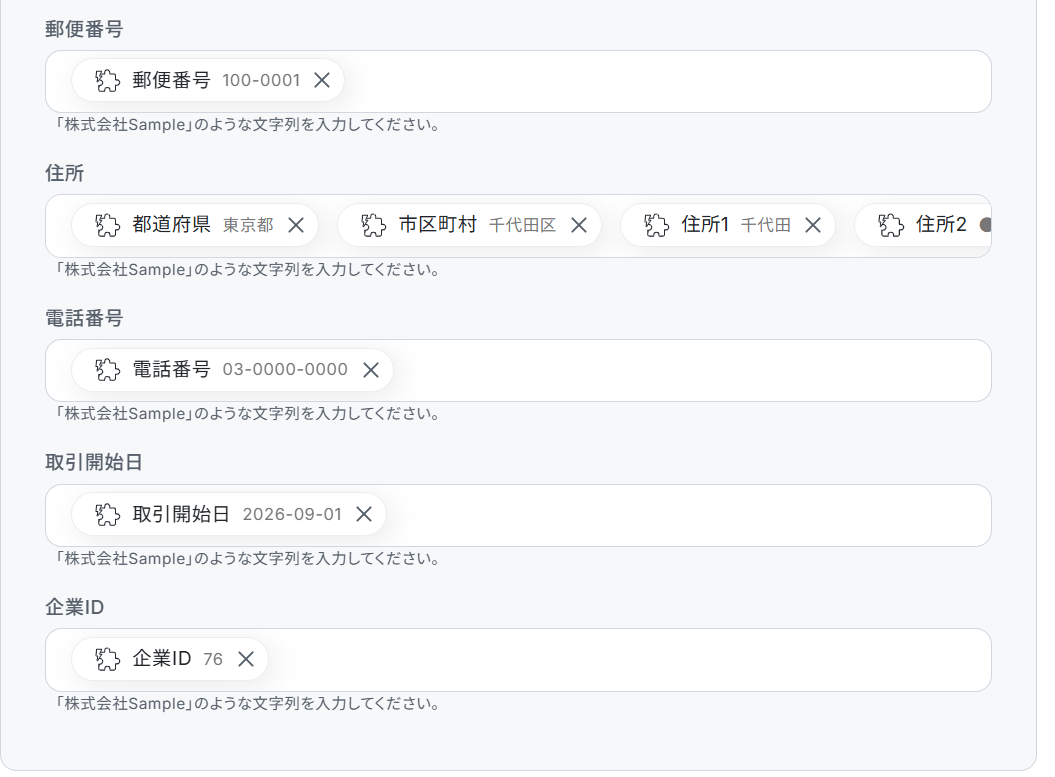
Task: Click the puzzle icon on 都道府県 chip
Action: click(107, 225)
